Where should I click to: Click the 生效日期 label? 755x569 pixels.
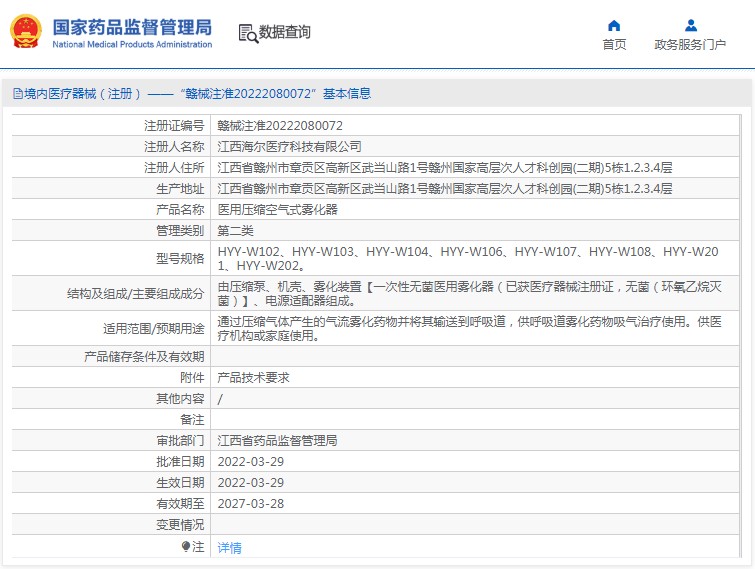tap(180, 482)
